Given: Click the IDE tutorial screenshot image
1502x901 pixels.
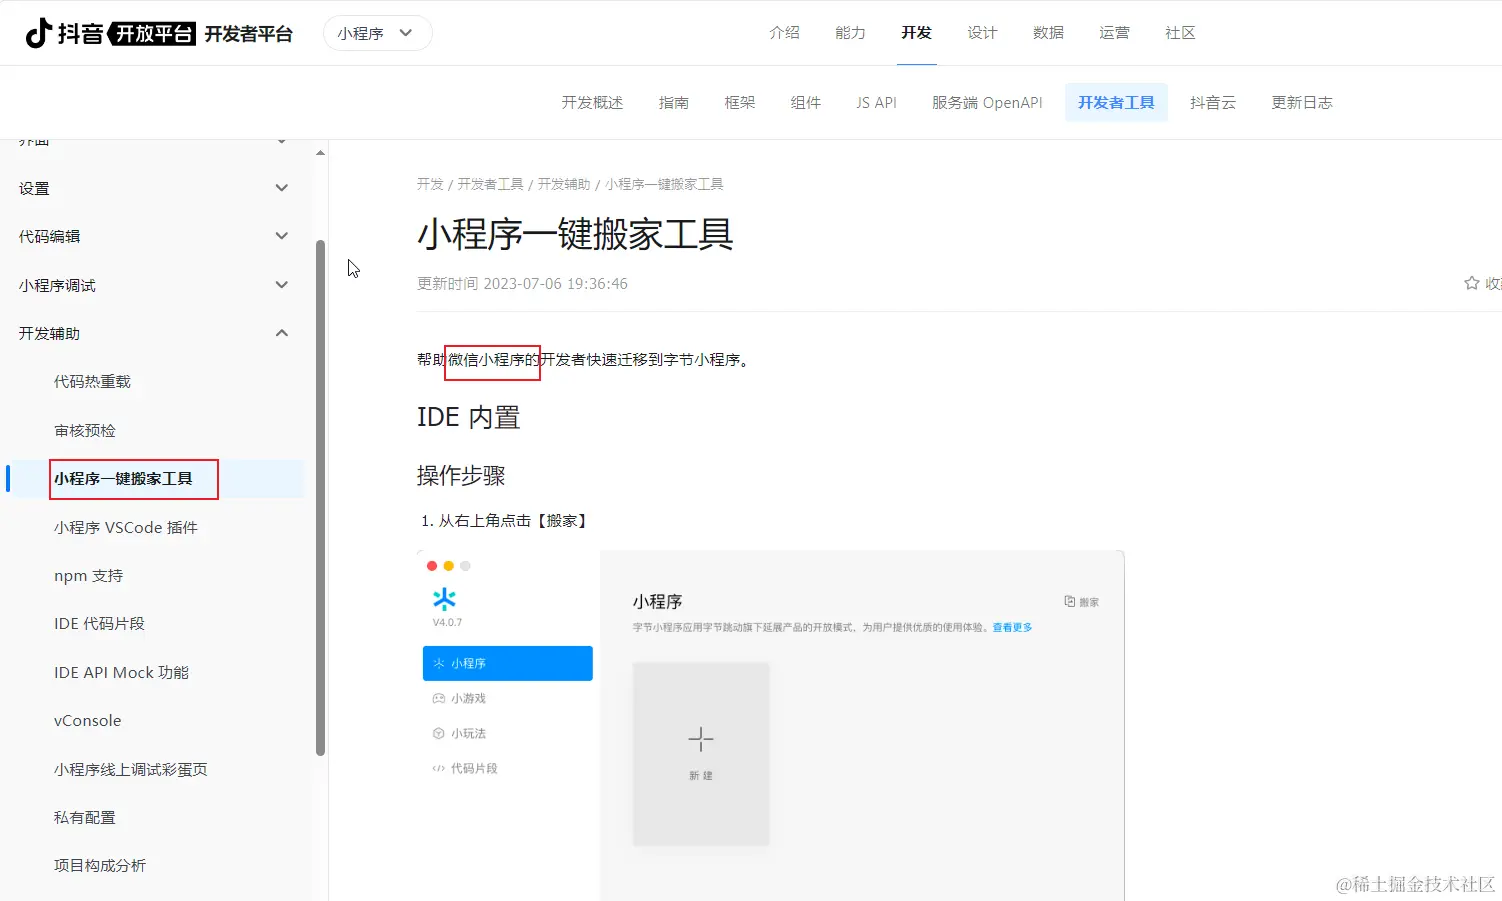Looking at the screenshot, I should tap(770, 725).
